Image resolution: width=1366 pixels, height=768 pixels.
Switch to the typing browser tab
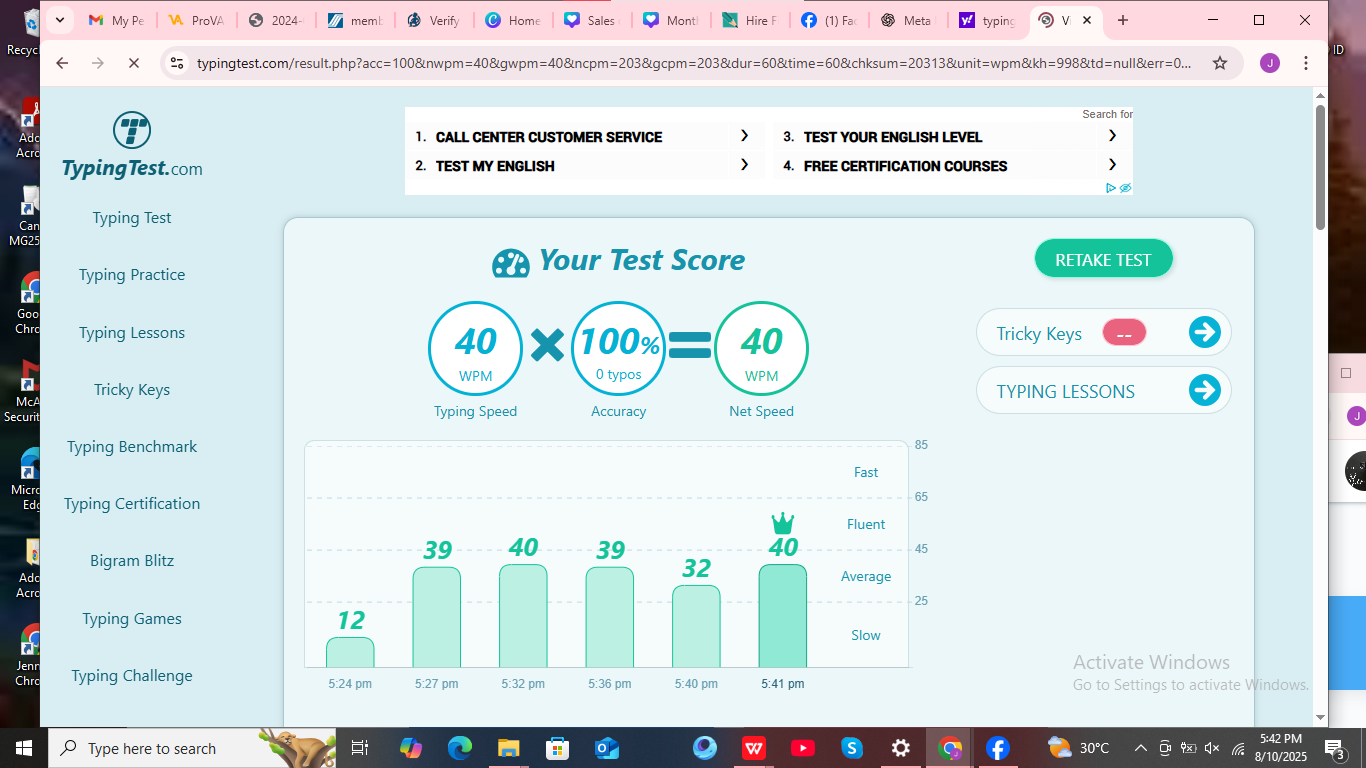point(988,19)
